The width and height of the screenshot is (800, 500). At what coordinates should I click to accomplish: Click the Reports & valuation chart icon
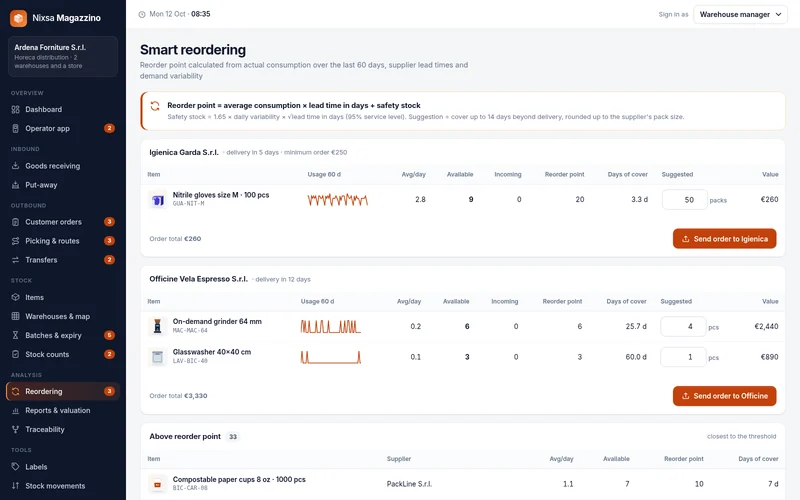15,410
